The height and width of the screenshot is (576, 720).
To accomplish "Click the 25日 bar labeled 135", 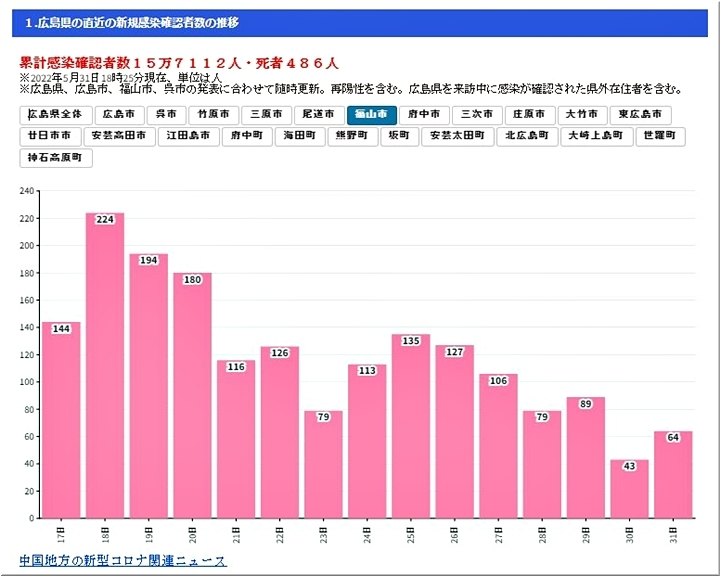I will [x=411, y=430].
